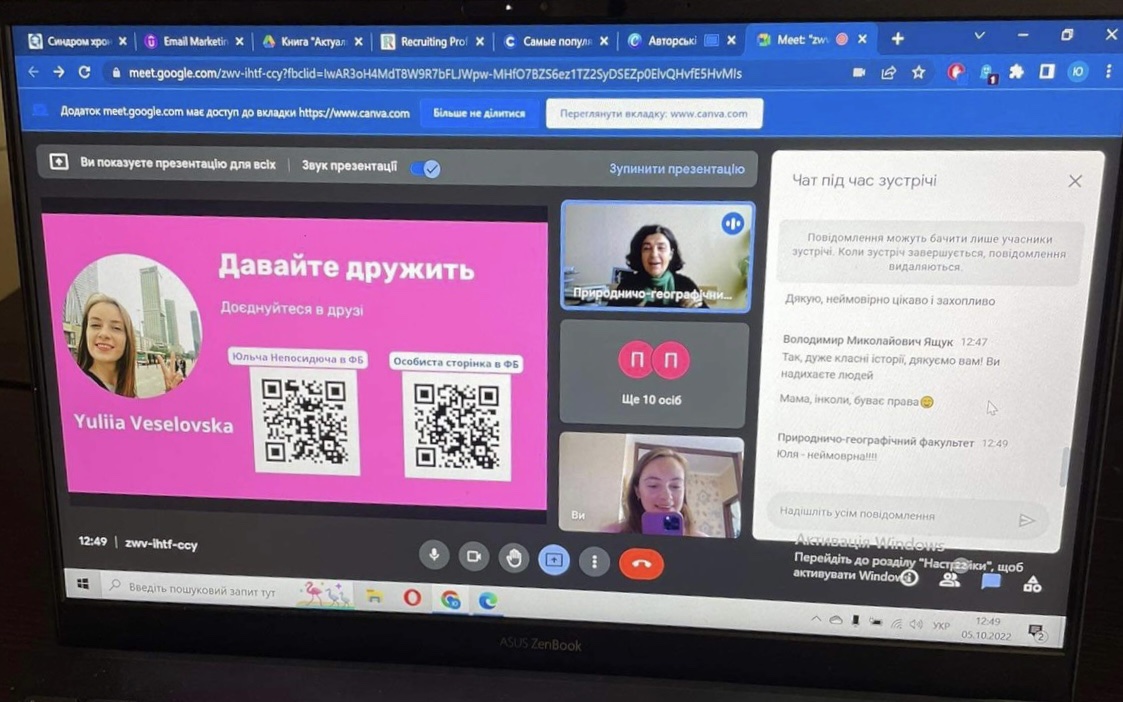Open the Chrome profile avatar "Ю"

[x=1077, y=71]
